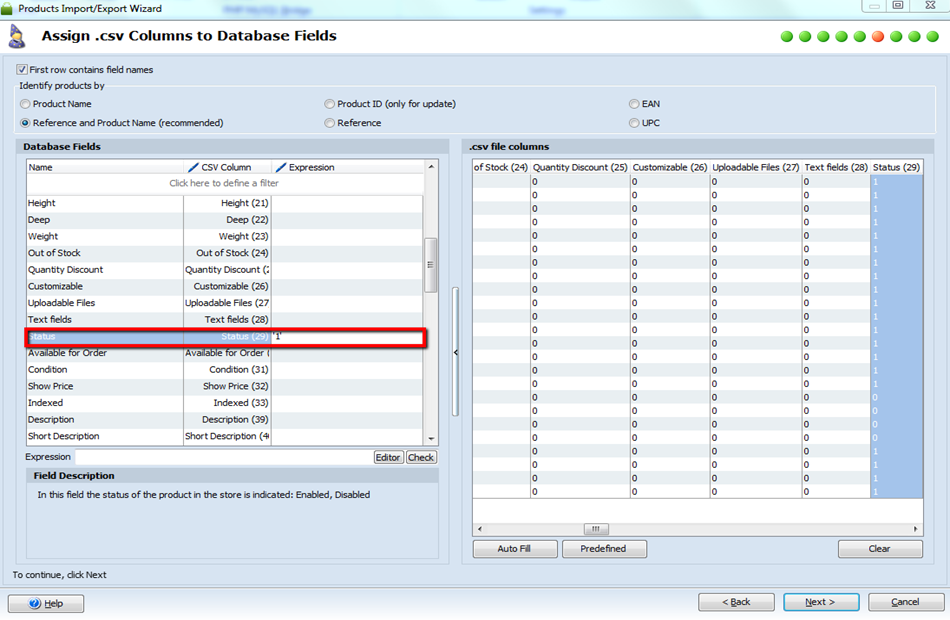This screenshot has height=620, width=950.
Task: Click the Products Import/Export Wizard title bar icon
Action: point(8,8)
